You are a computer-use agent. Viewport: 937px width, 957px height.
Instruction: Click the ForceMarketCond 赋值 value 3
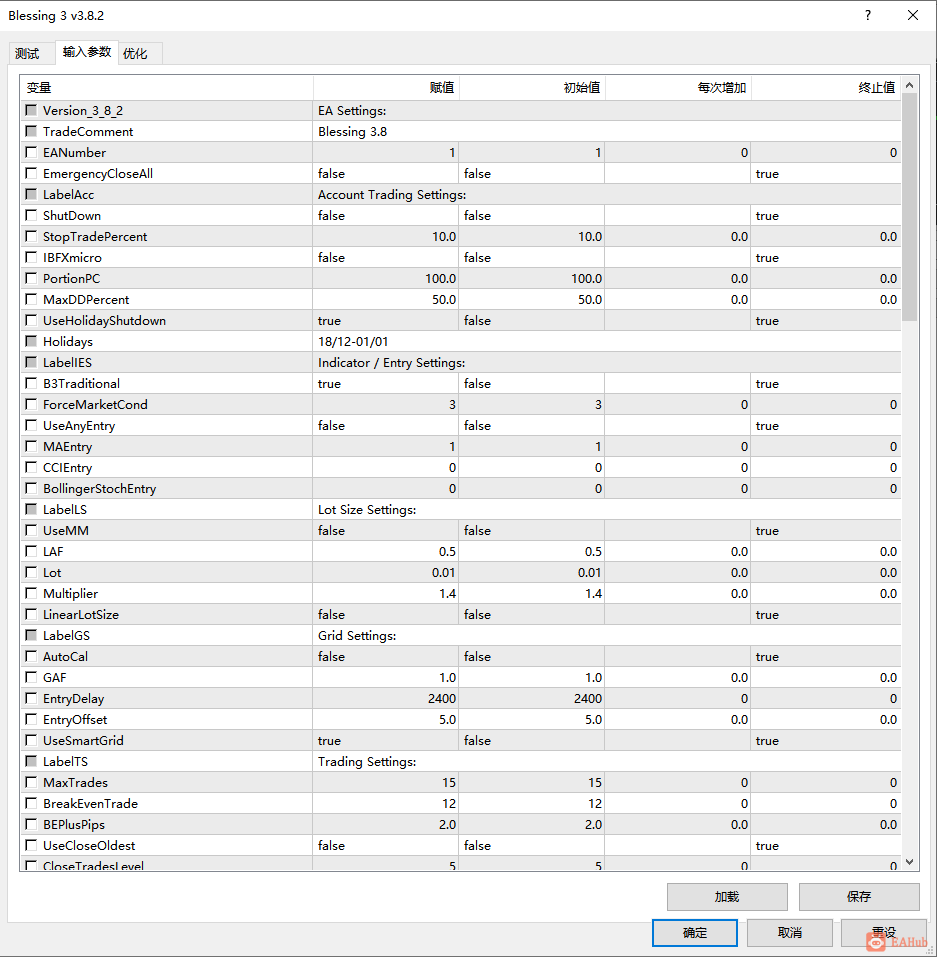[x=452, y=405]
